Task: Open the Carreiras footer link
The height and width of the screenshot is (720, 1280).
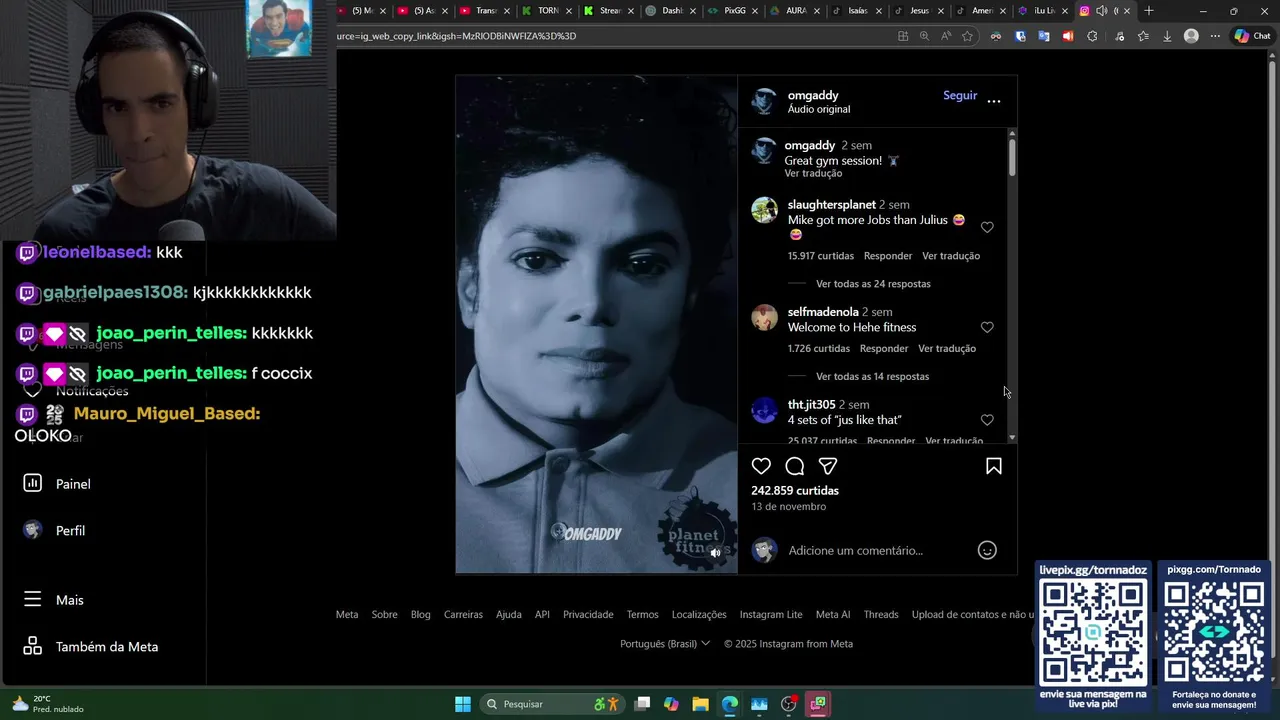Action: [463, 615]
